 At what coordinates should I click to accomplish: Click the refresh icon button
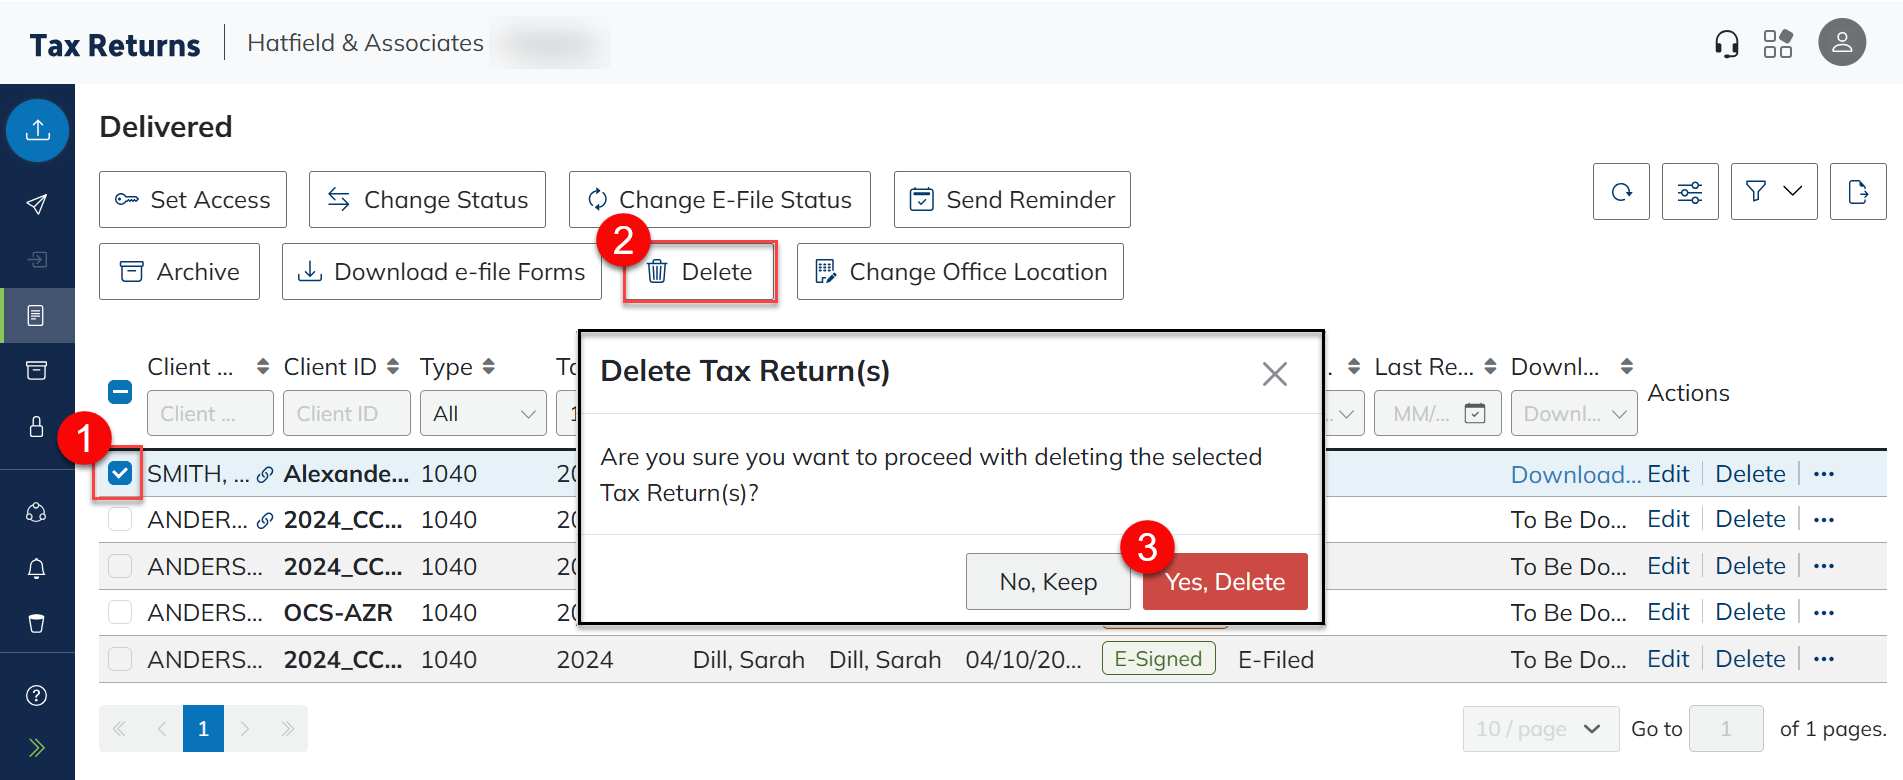point(1621,192)
